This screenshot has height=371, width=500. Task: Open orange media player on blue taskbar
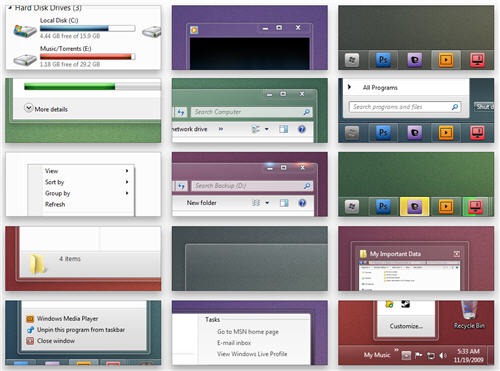(x=446, y=133)
